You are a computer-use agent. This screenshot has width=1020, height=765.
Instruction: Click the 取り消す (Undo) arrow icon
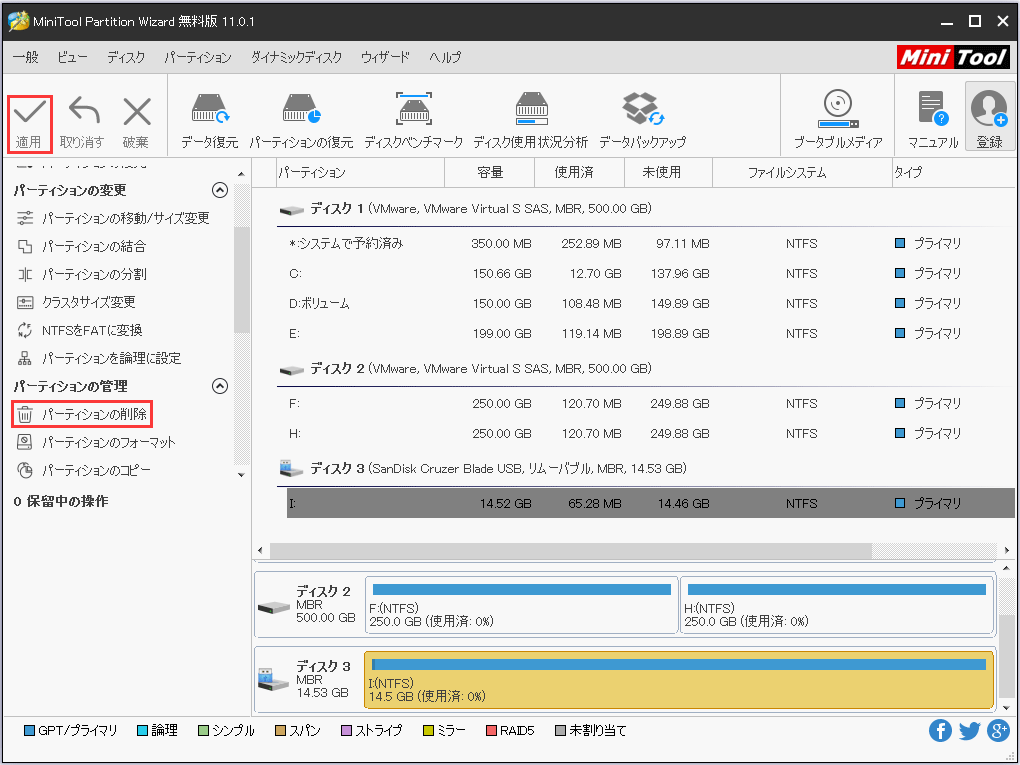click(x=83, y=111)
